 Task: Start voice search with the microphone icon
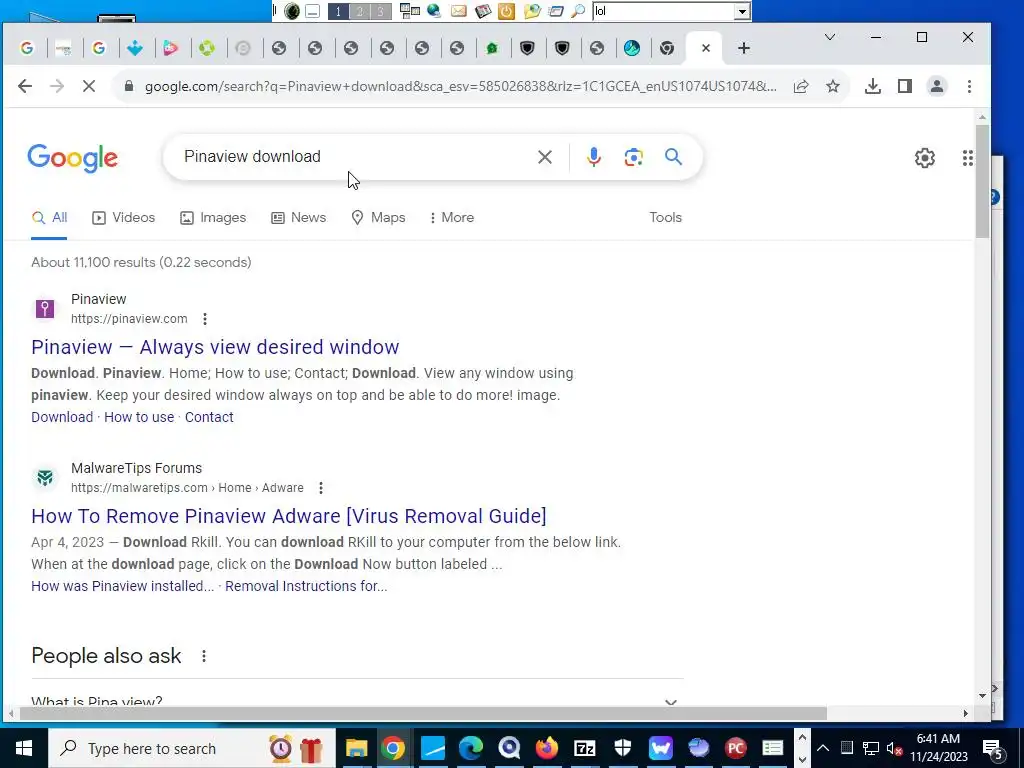point(594,157)
